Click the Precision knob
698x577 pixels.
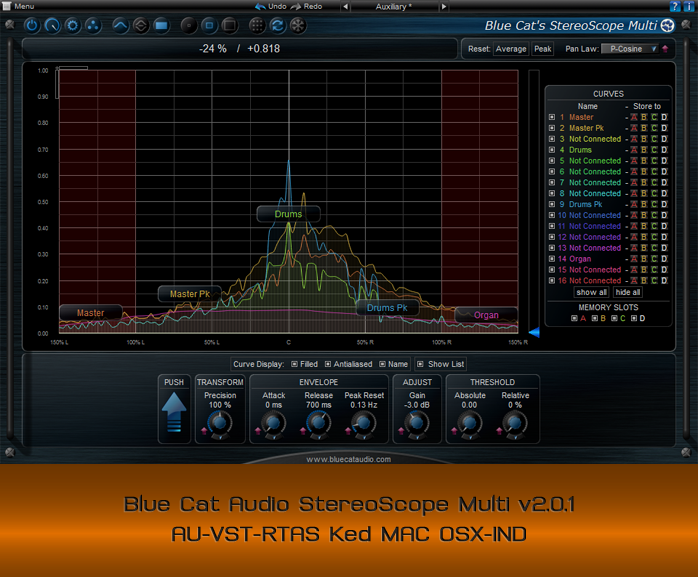pos(220,423)
